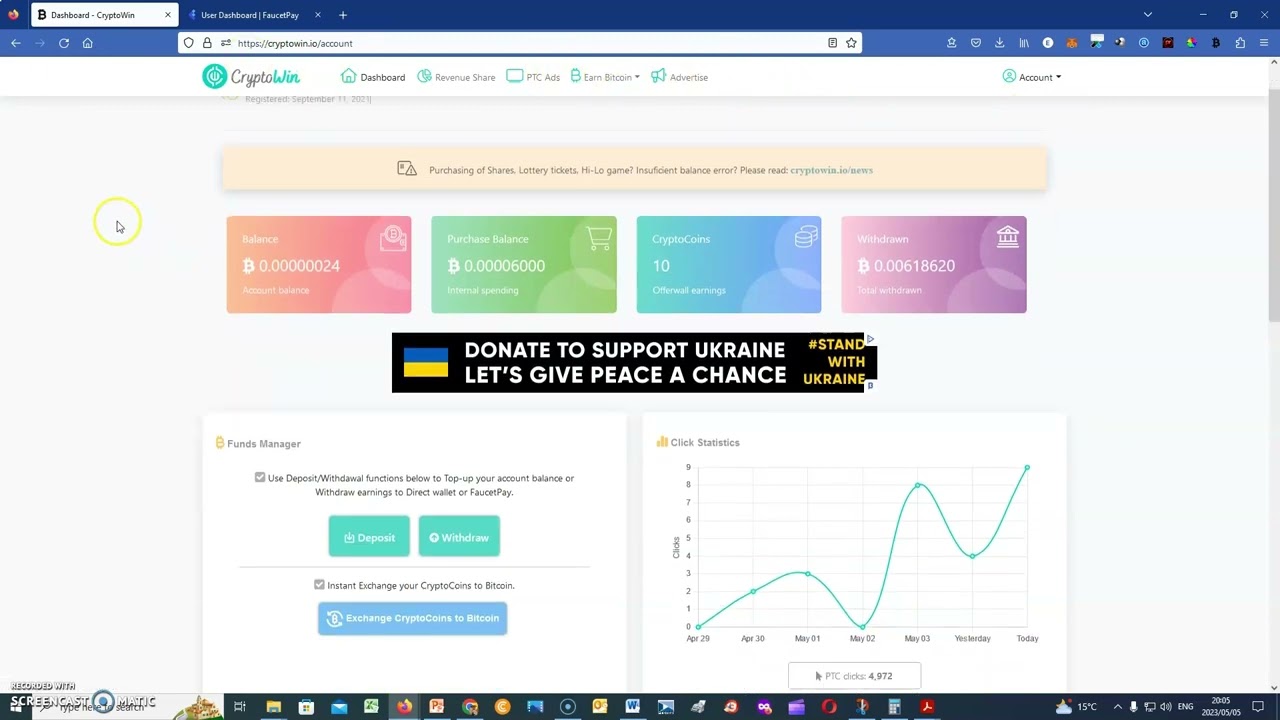Screen dimensions: 1280x720
Task: Open Opera browser from the taskbar
Action: pyautogui.click(x=829, y=707)
